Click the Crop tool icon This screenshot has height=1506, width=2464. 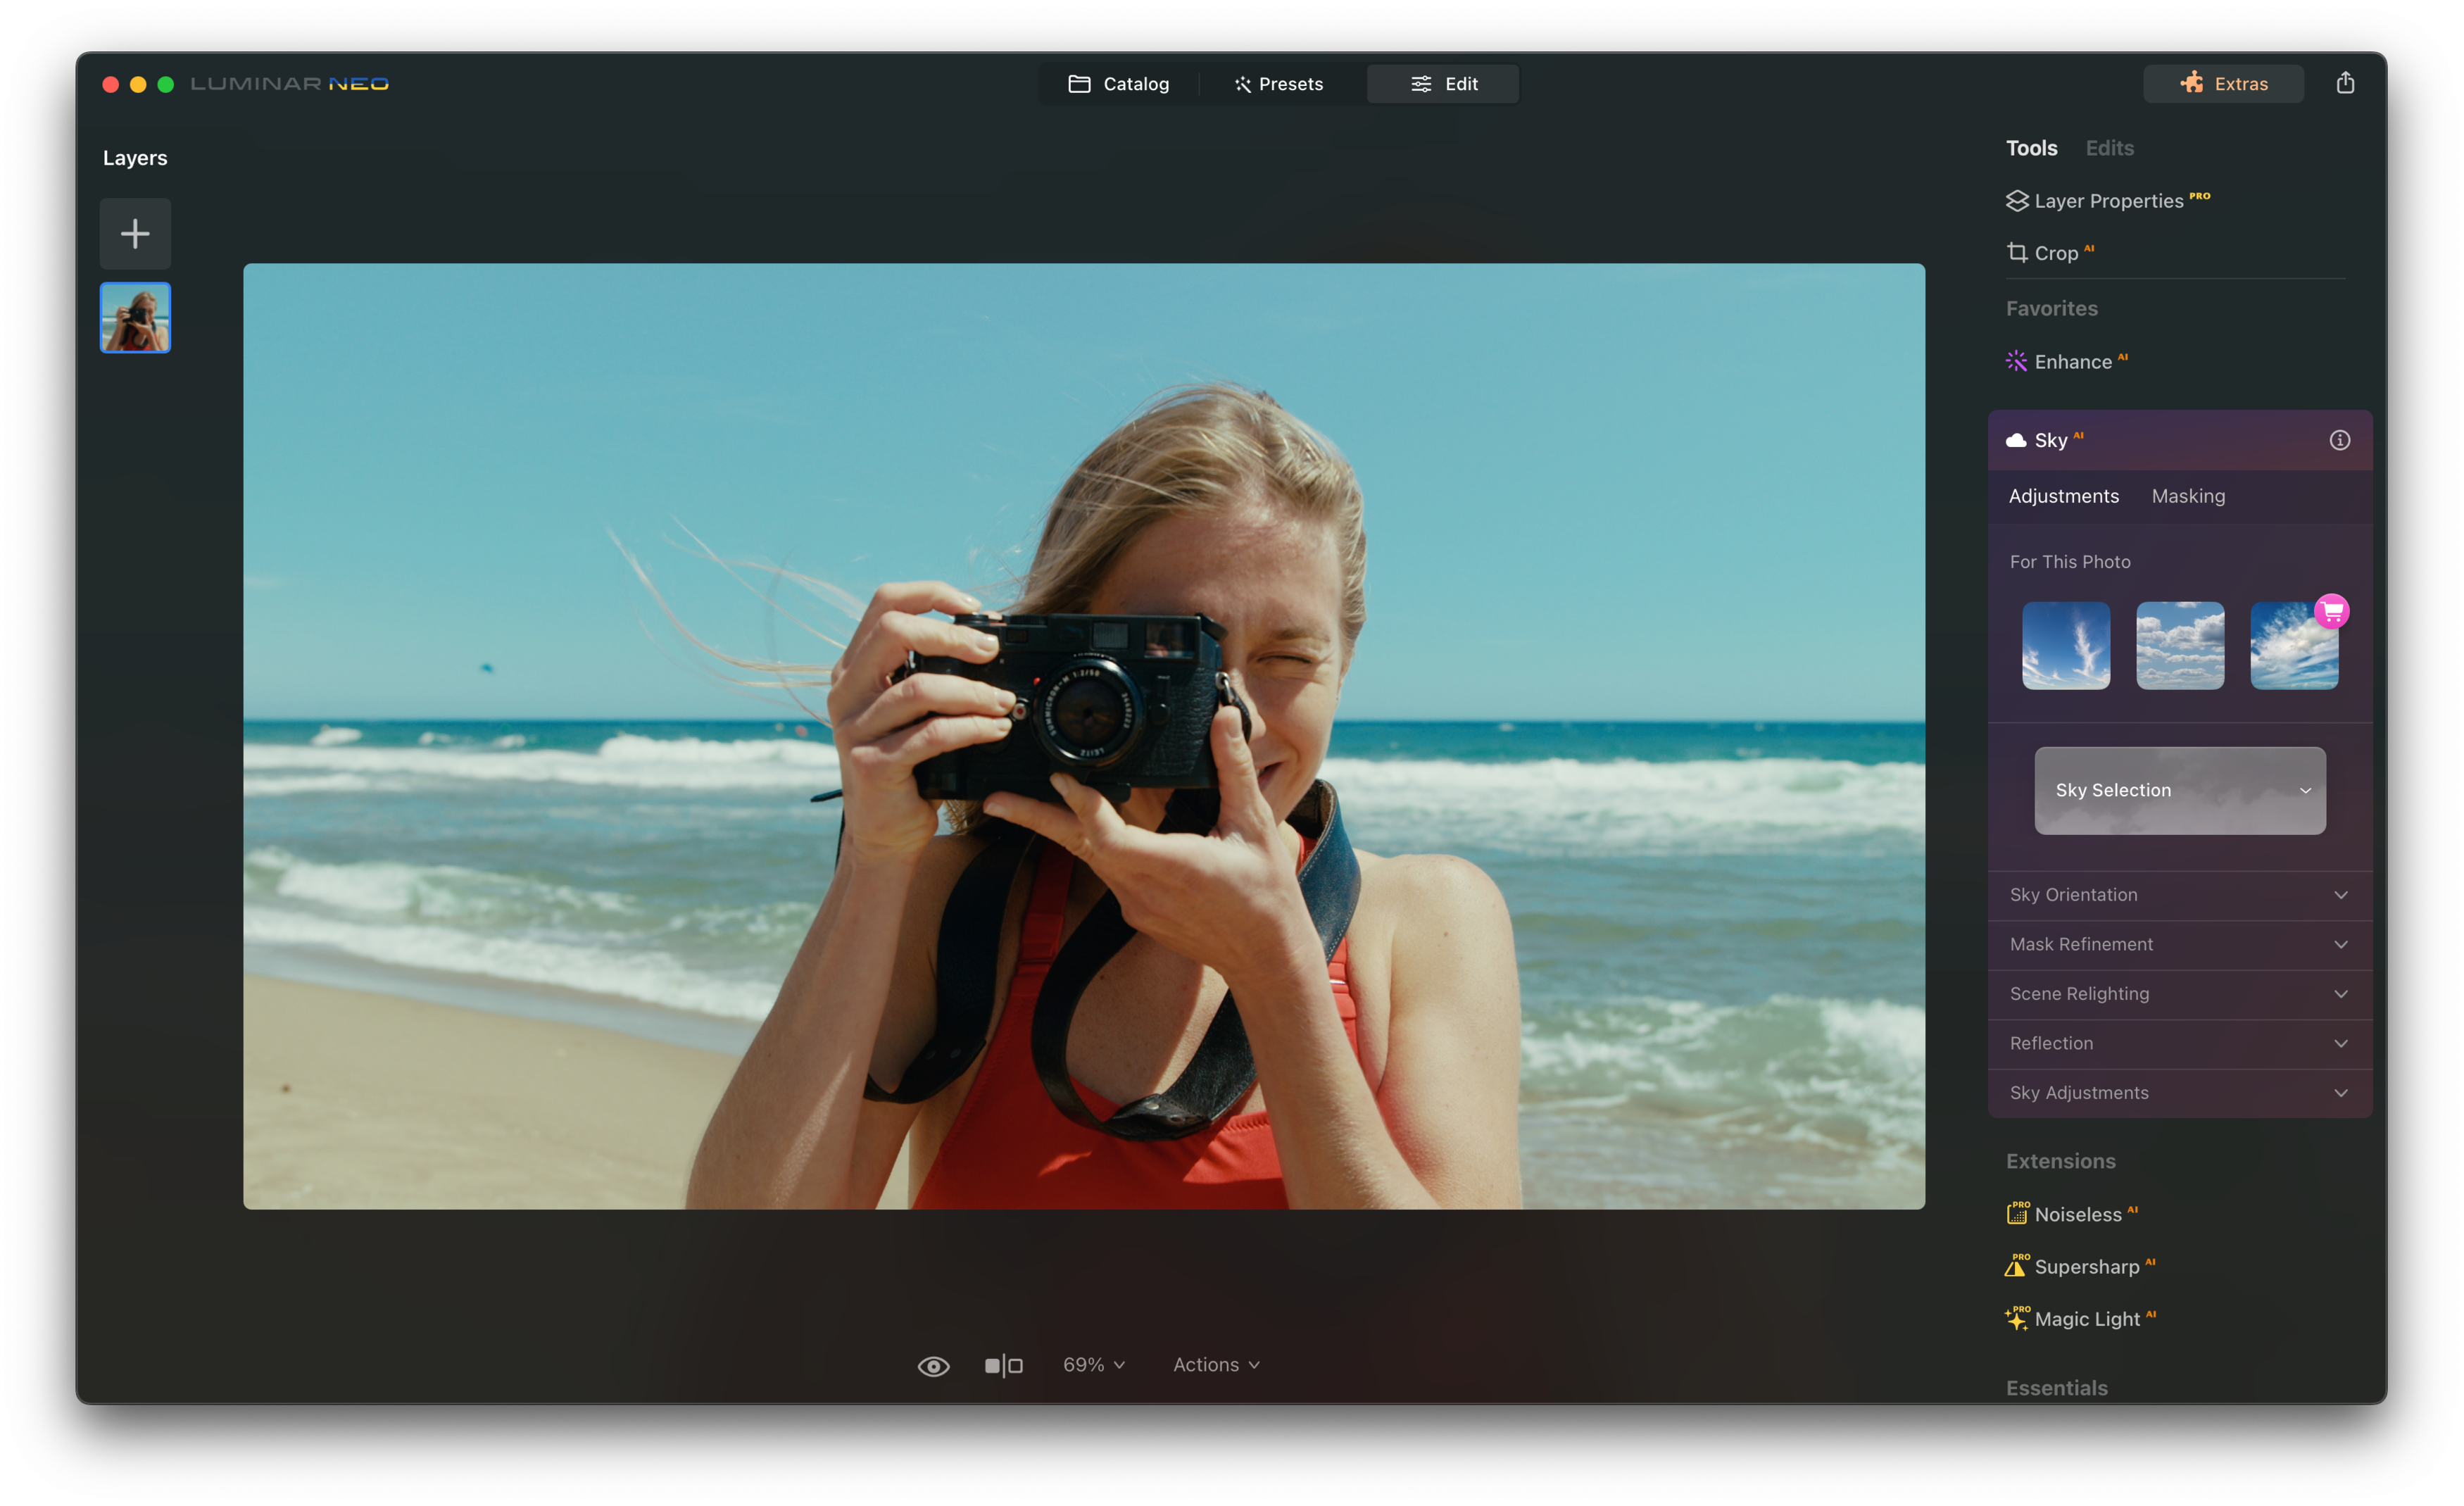coord(2017,253)
